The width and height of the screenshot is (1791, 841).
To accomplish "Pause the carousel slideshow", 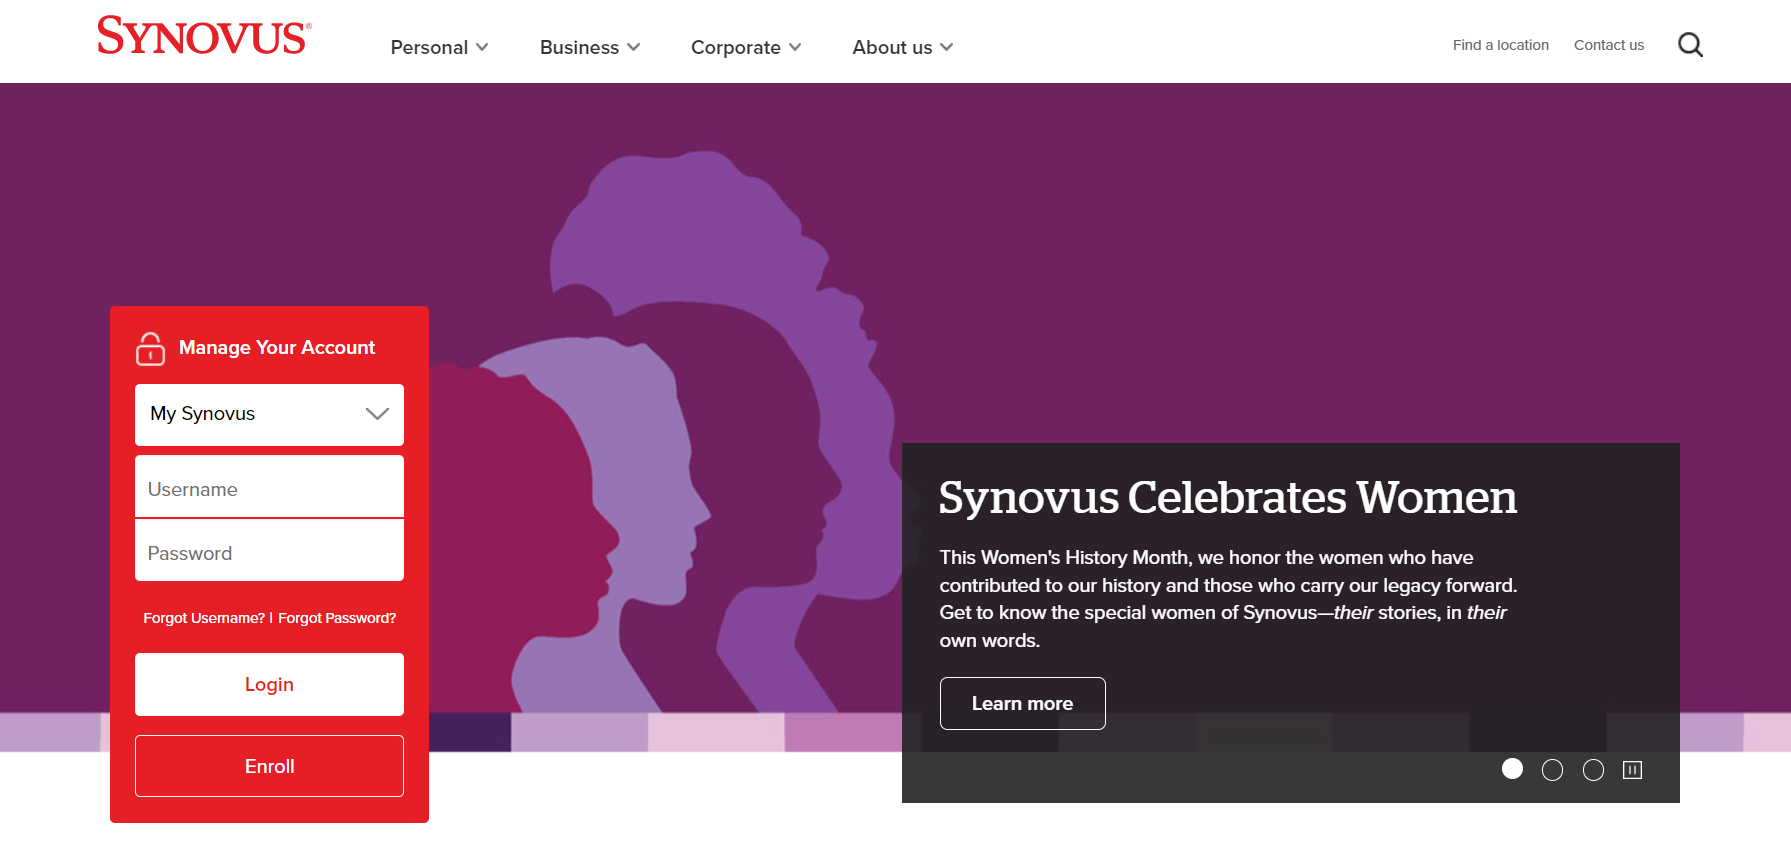I will [x=1632, y=769].
